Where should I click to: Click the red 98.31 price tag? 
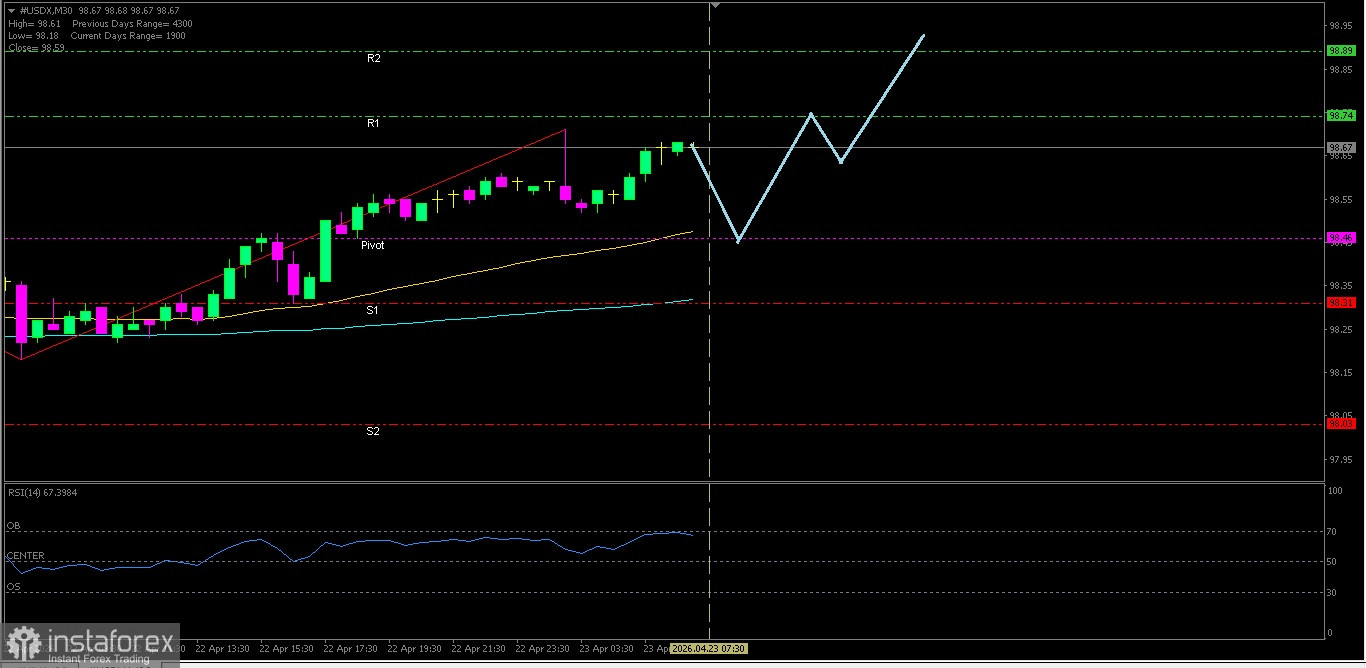coord(1341,303)
